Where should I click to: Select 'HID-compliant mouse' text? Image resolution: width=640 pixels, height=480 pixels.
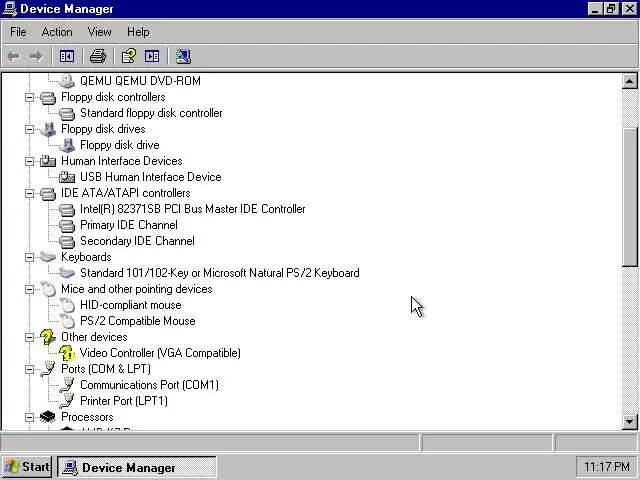pos(131,305)
